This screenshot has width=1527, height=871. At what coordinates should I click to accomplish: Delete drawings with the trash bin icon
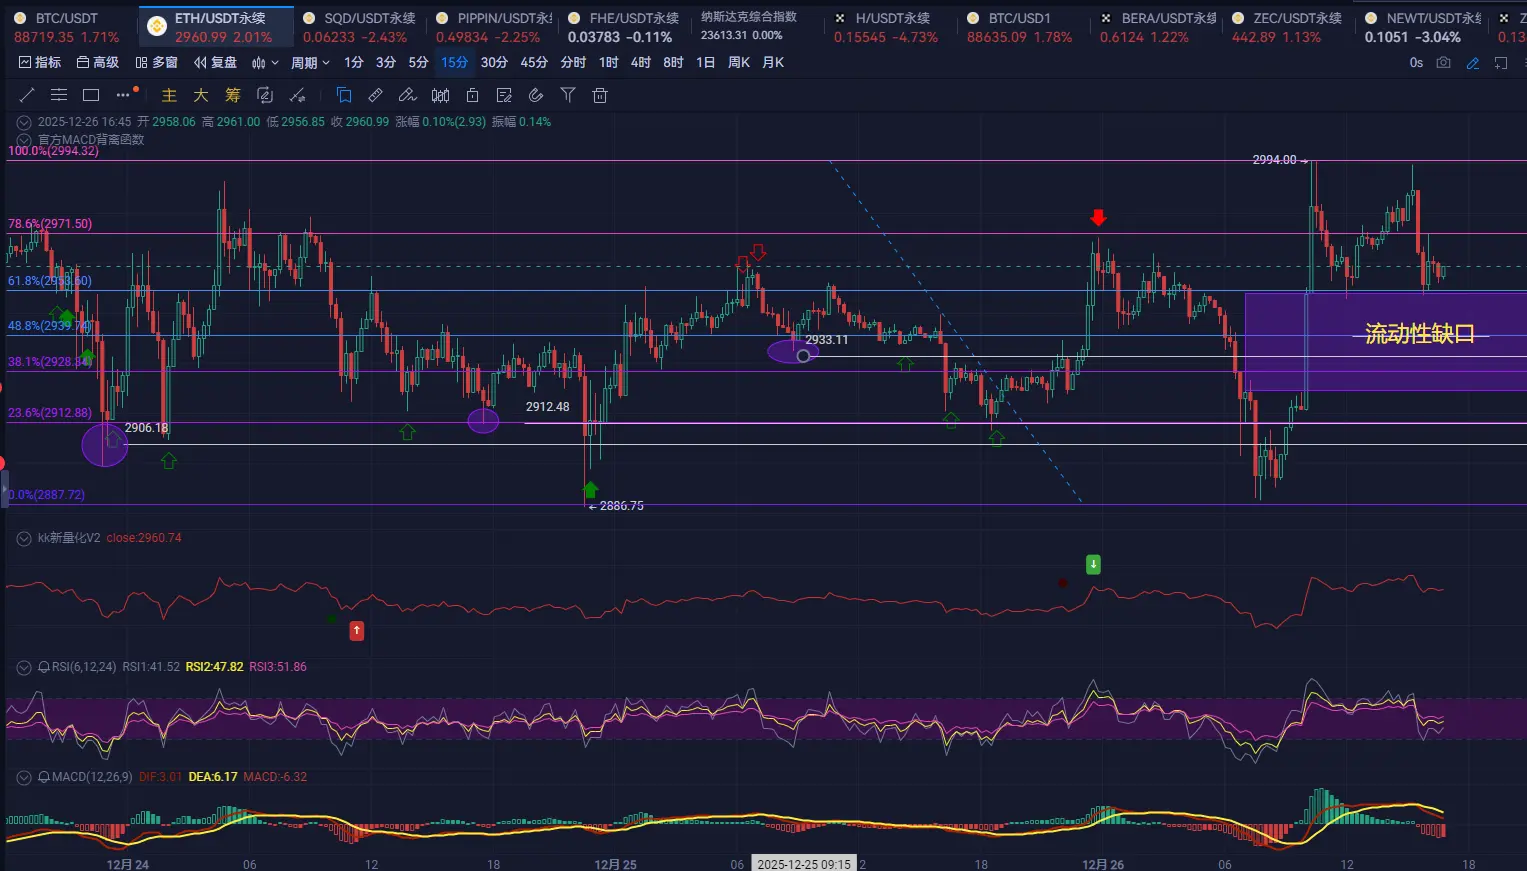(x=600, y=95)
